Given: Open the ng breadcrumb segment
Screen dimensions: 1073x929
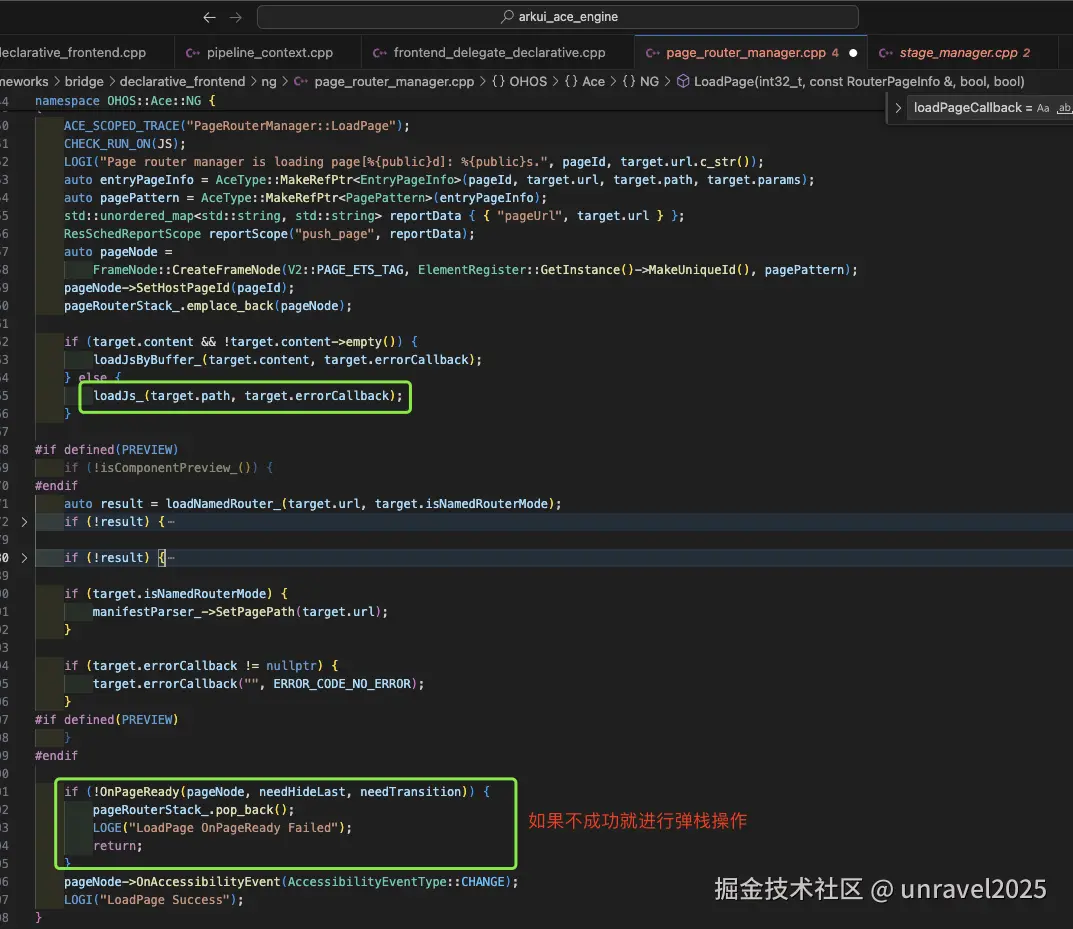Looking at the screenshot, I should click(x=269, y=81).
